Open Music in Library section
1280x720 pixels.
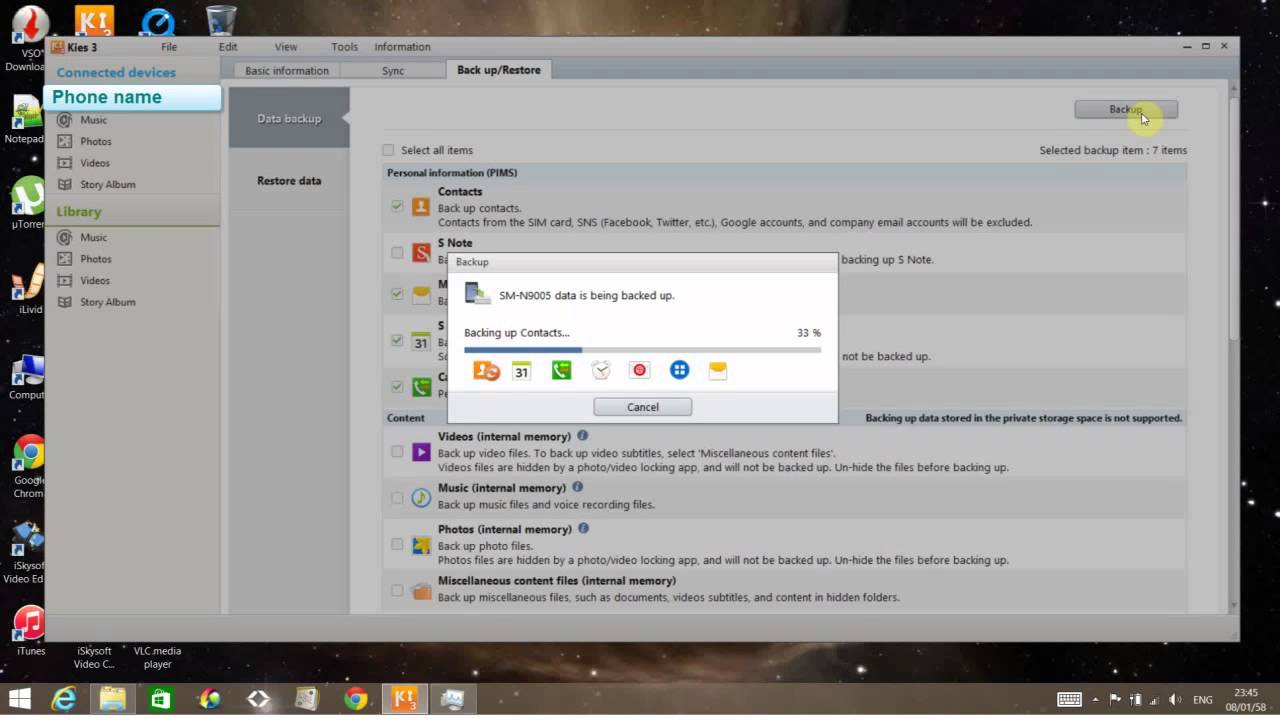(94, 238)
